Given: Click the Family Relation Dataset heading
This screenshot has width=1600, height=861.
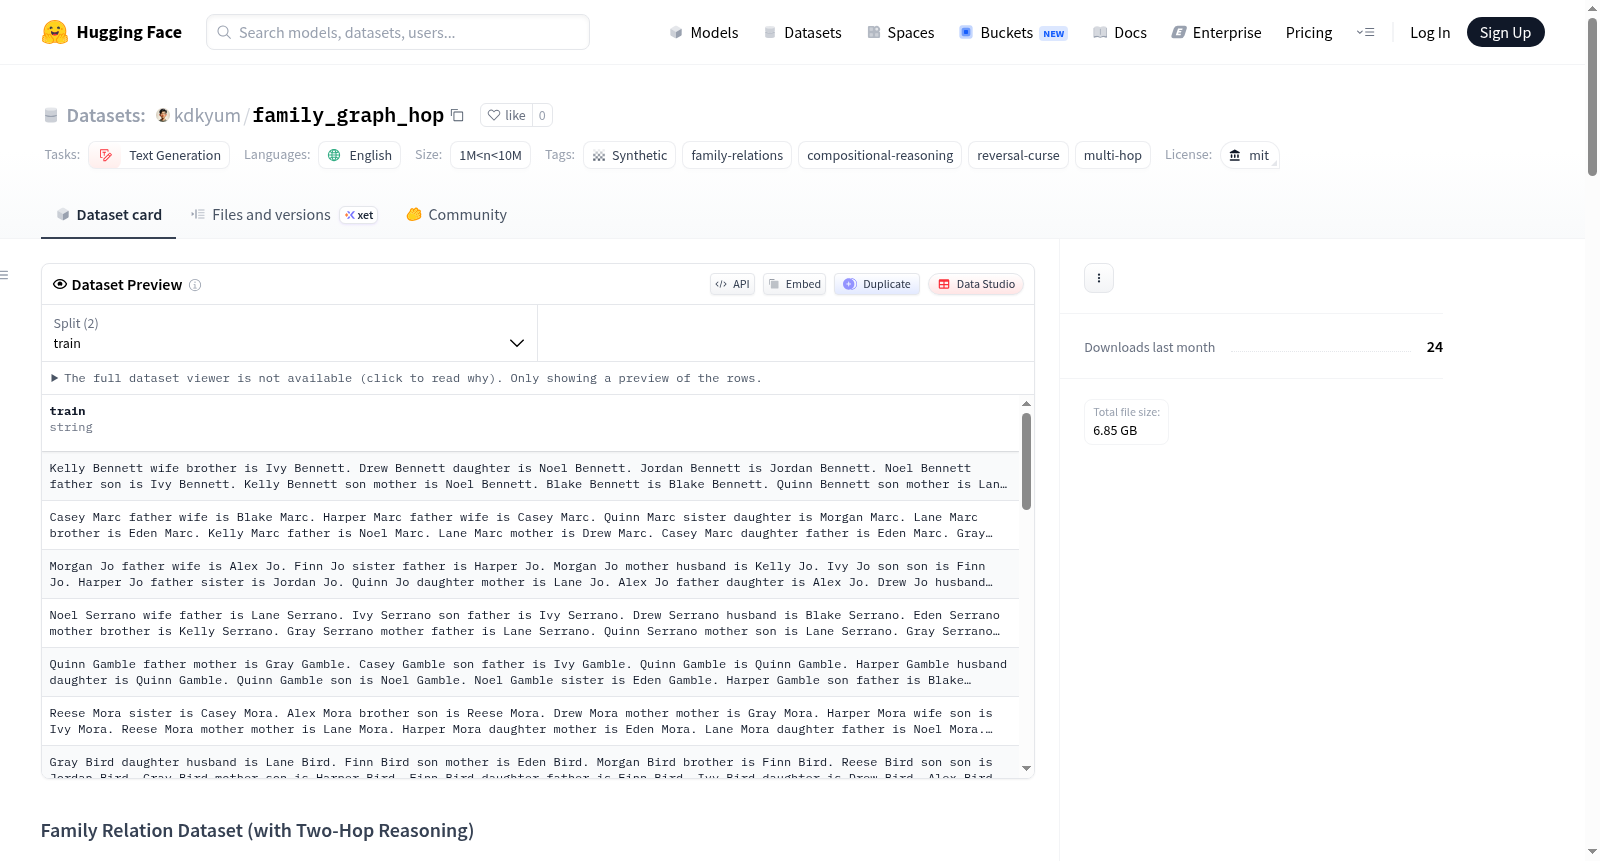Looking at the screenshot, I should 257,830.
